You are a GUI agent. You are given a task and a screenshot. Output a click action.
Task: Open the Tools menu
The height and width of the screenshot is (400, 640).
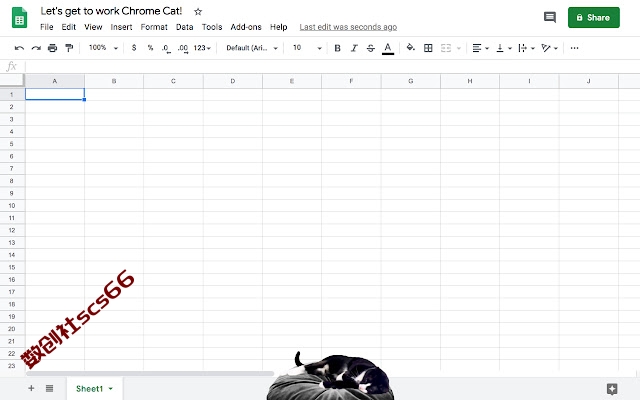tap(212, 27)
